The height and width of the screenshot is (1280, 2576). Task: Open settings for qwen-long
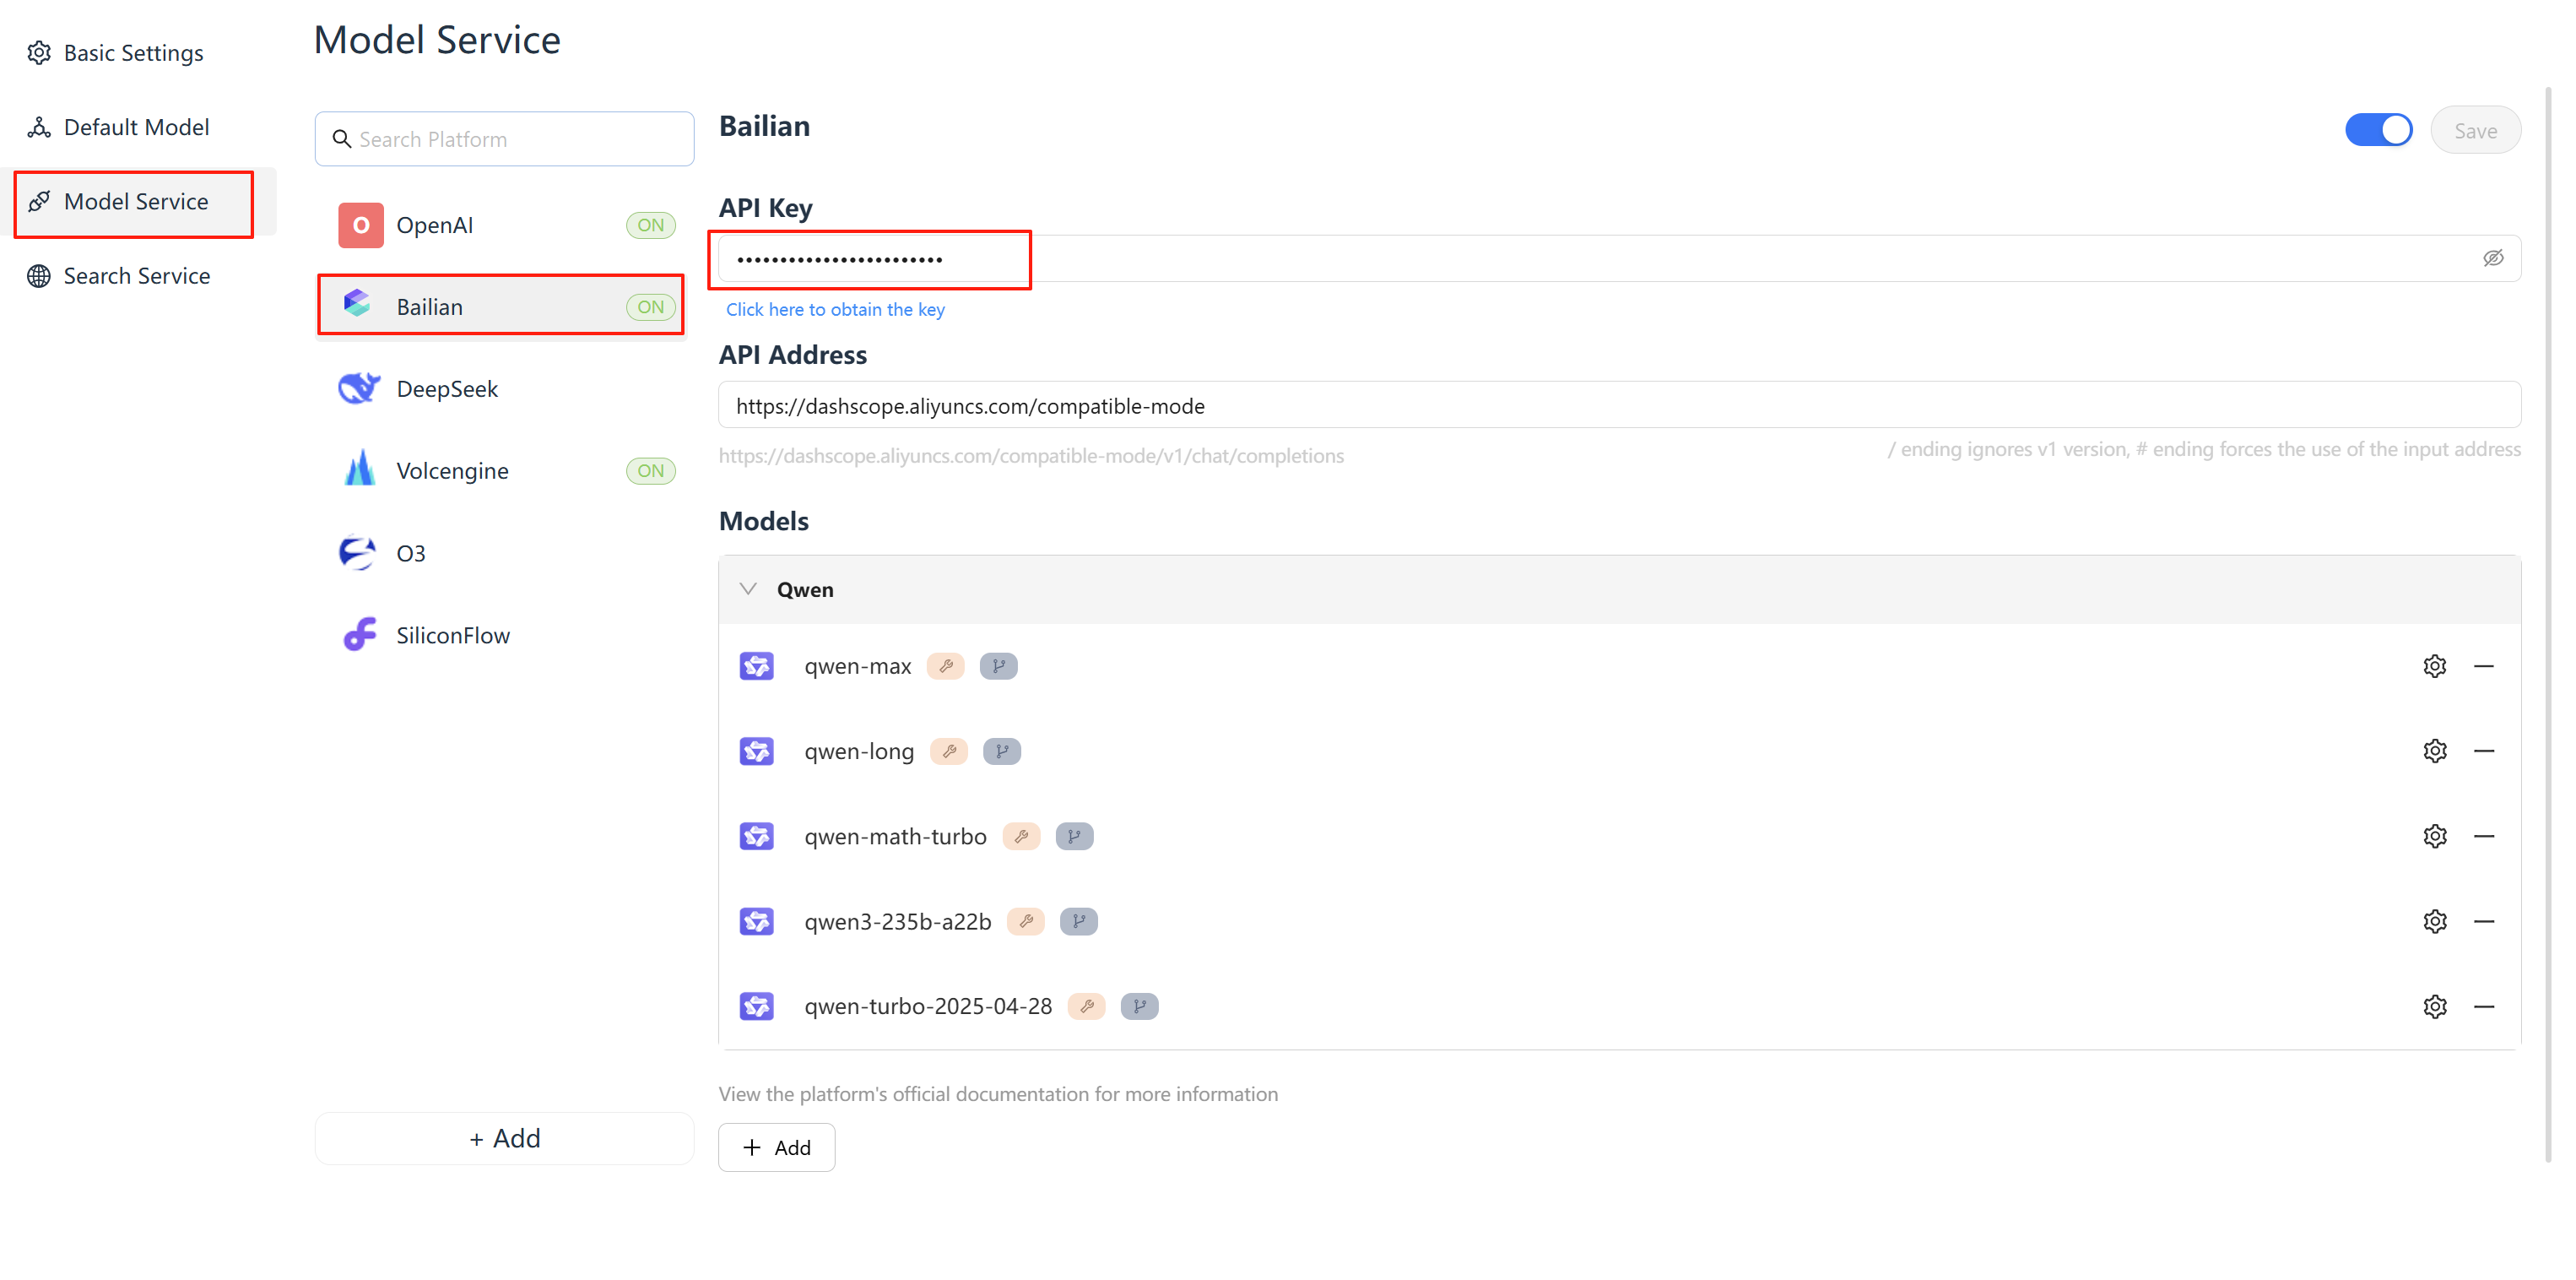2434,751
